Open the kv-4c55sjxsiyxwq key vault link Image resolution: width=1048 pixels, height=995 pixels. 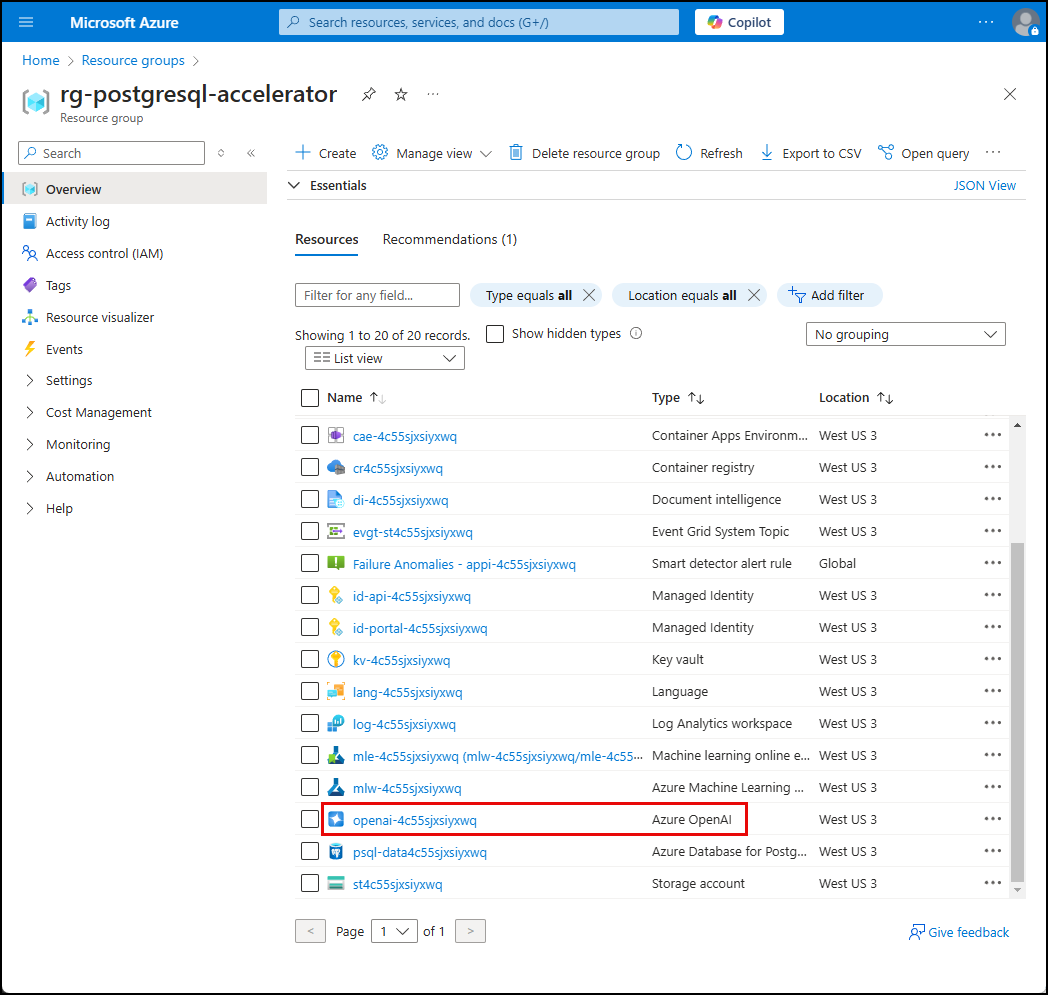401,660
